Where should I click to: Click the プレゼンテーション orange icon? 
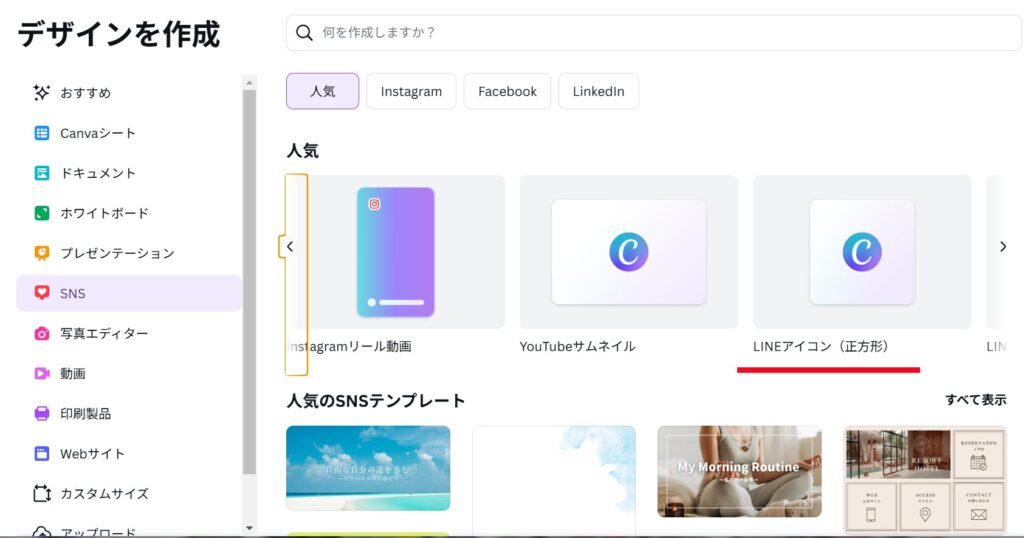(x=42, y=253)
